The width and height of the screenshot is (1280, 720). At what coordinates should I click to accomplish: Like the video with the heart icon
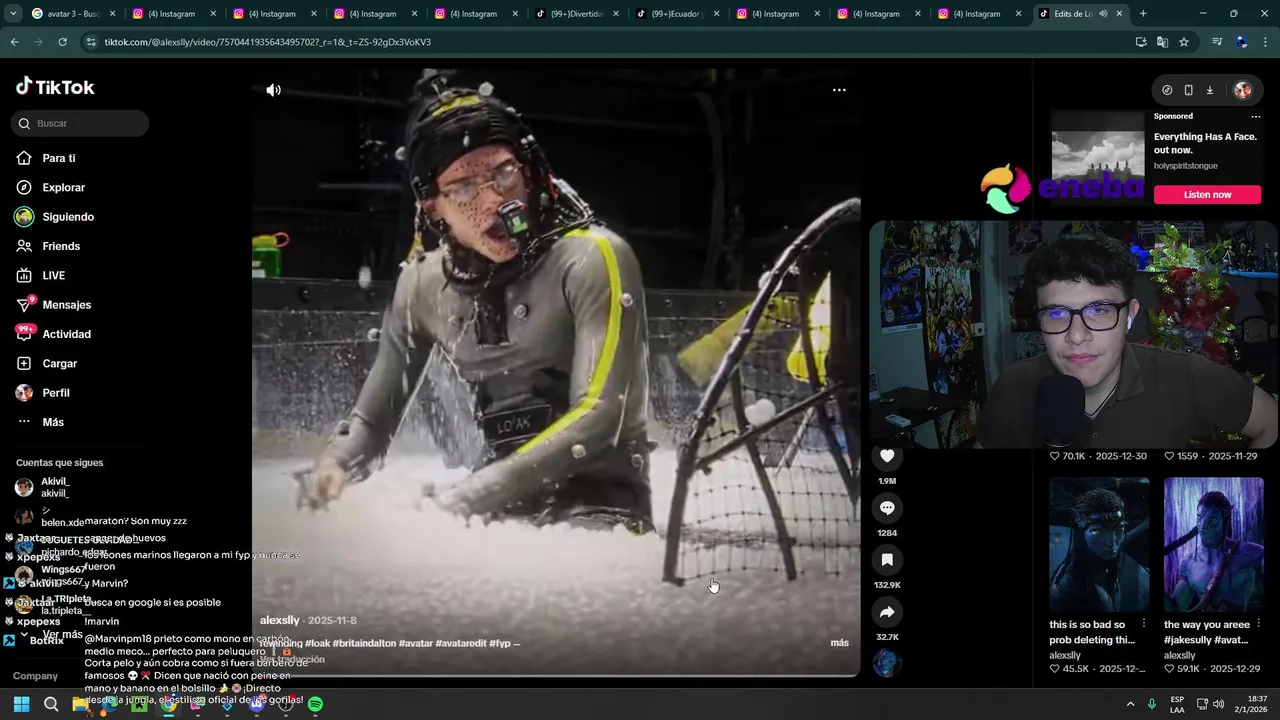(x=887, y=457)
